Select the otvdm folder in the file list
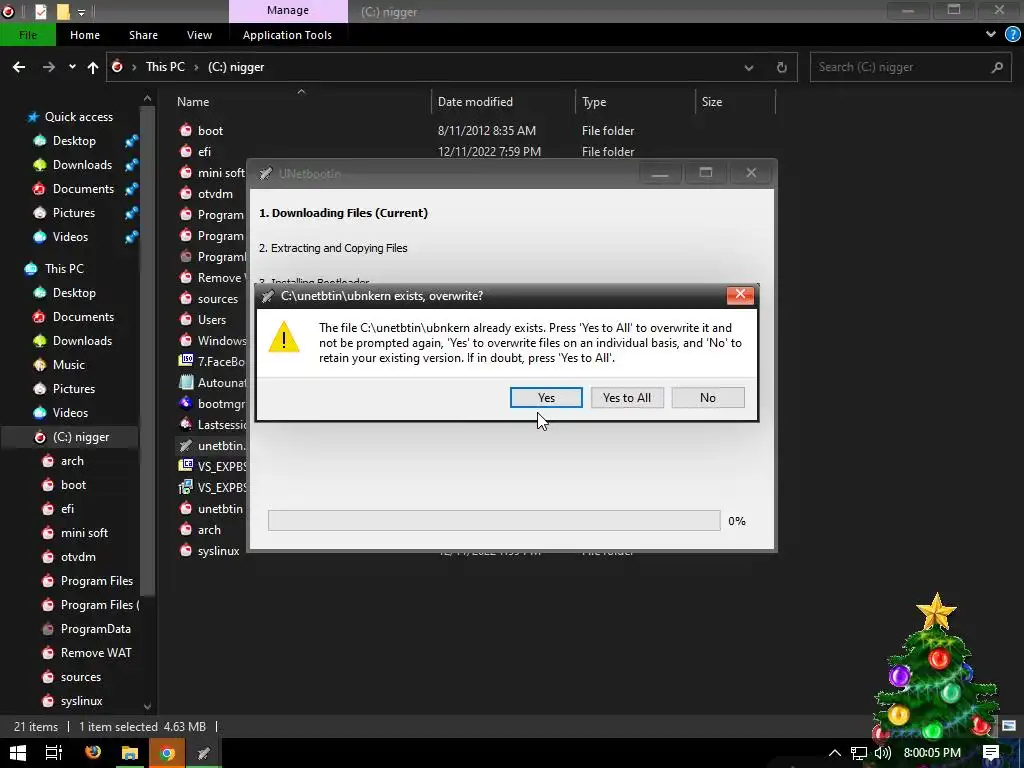The image size is (1024, 768). pos(215,193)
